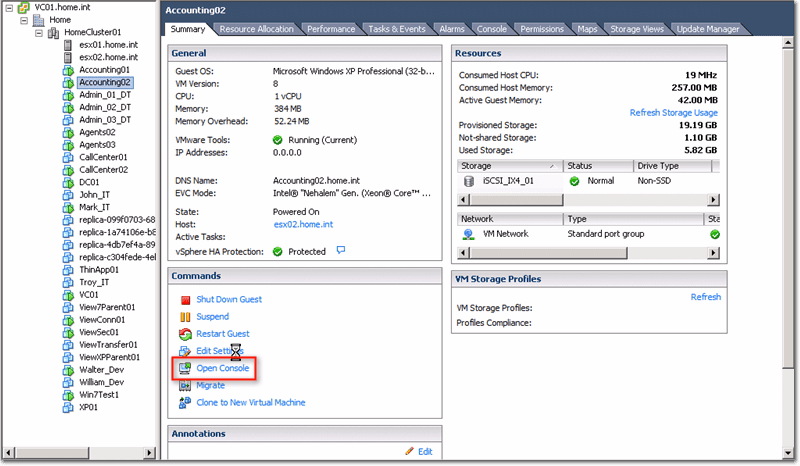Open the Resource Allocation tab
800x466 pixels.
coord(257,29)
